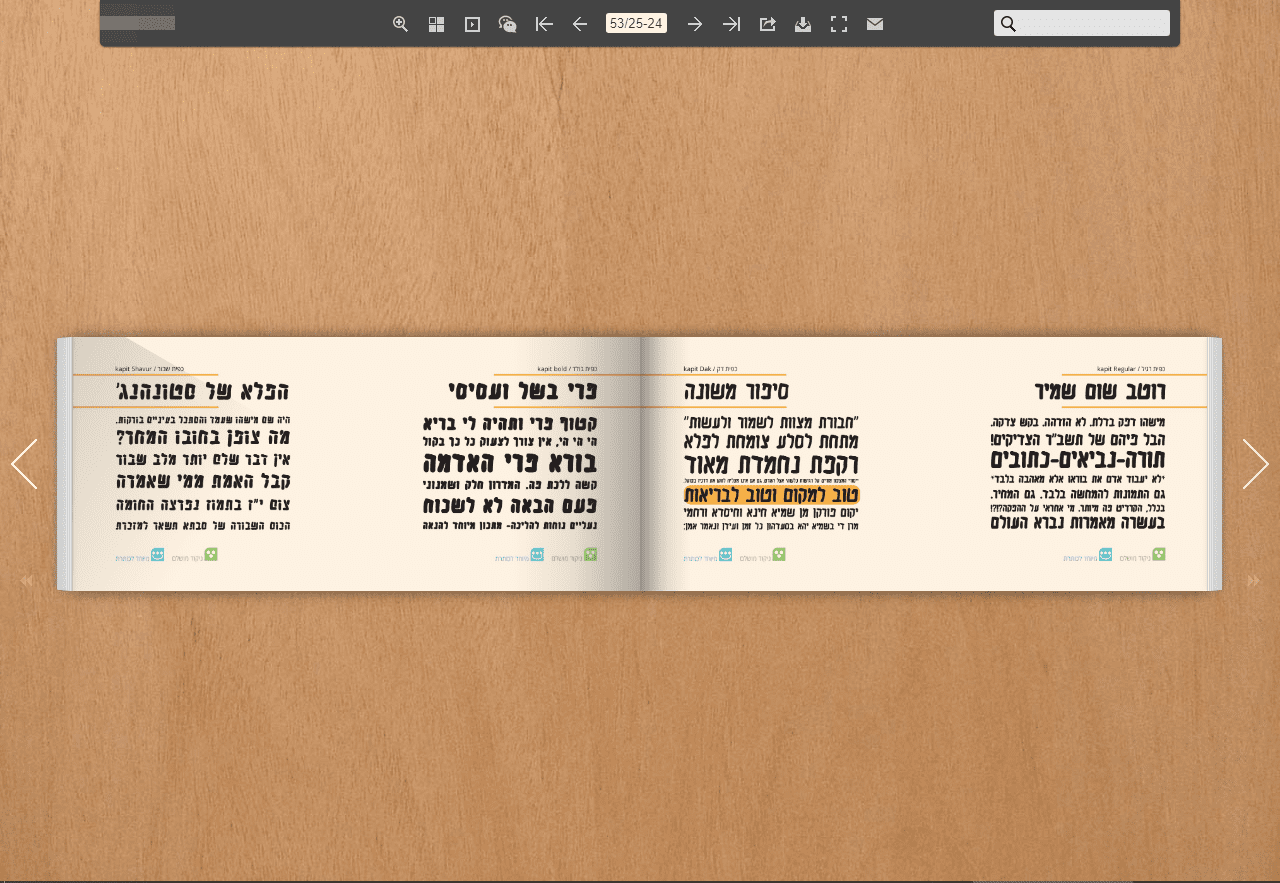Click the orange highlighted line 'טוב למקום וטוב לבריאות'

click(772, 495)
